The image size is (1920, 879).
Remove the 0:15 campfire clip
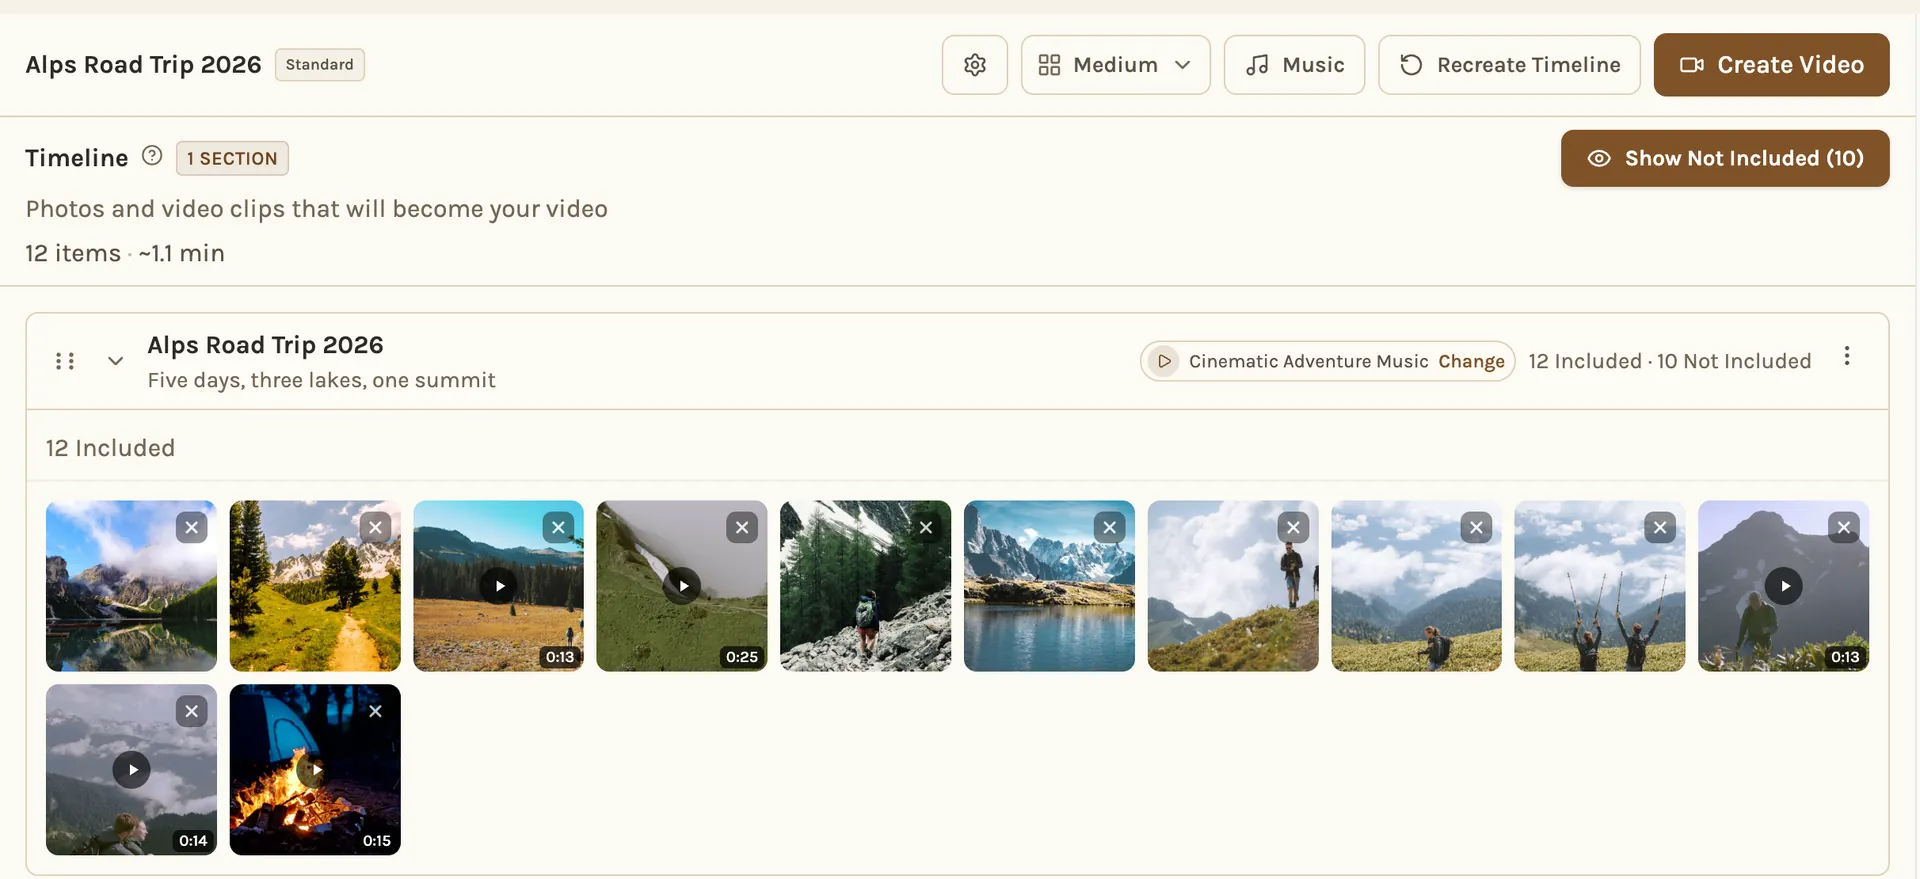coord(375,711)
